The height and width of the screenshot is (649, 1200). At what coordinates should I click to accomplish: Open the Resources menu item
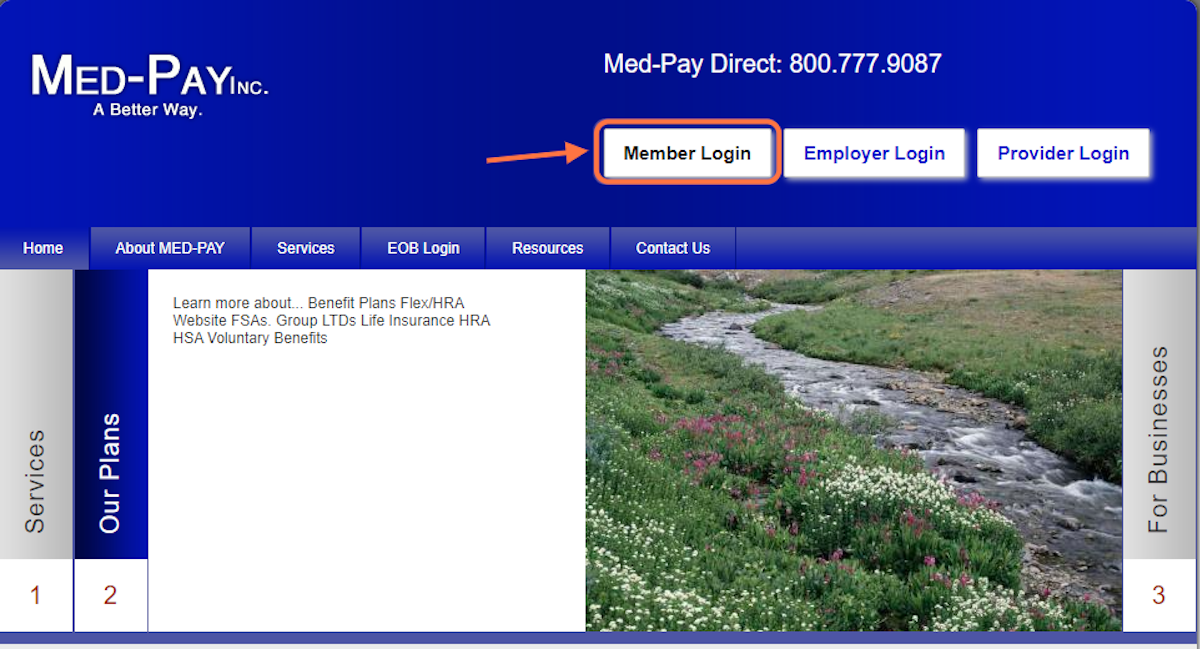(x=548, y=248)
